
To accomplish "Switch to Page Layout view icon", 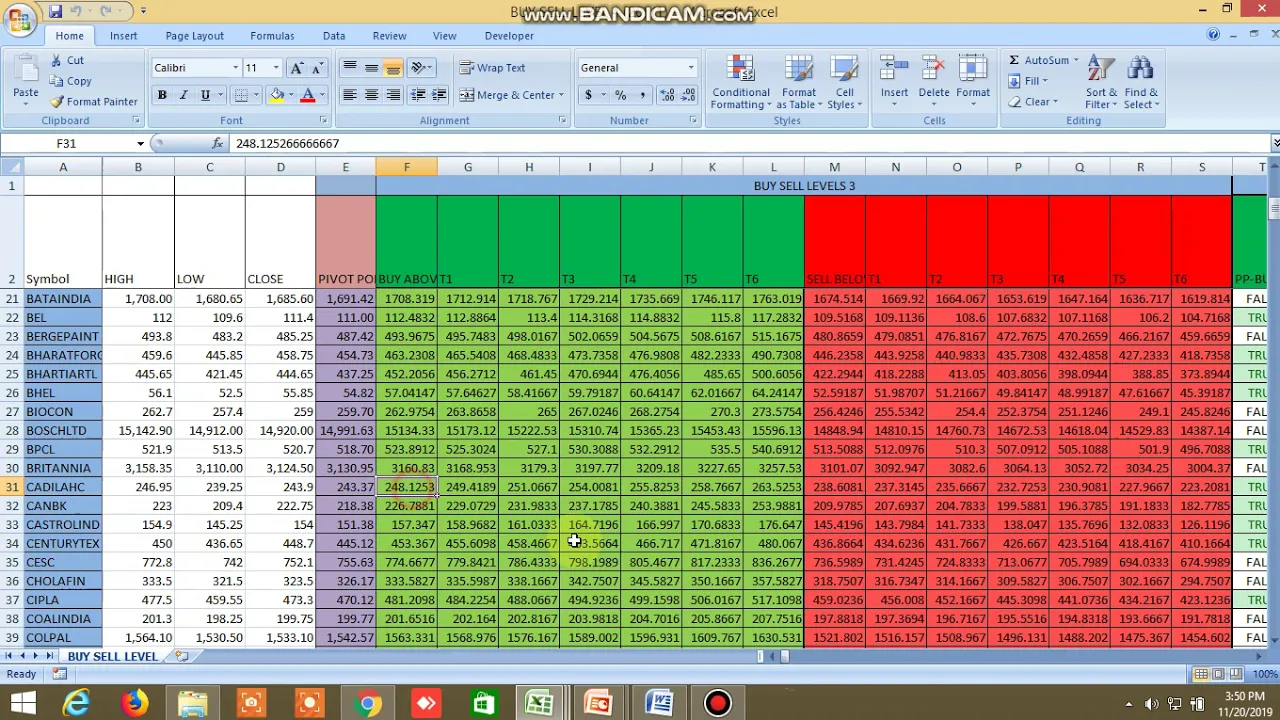I will point(1219,674).
